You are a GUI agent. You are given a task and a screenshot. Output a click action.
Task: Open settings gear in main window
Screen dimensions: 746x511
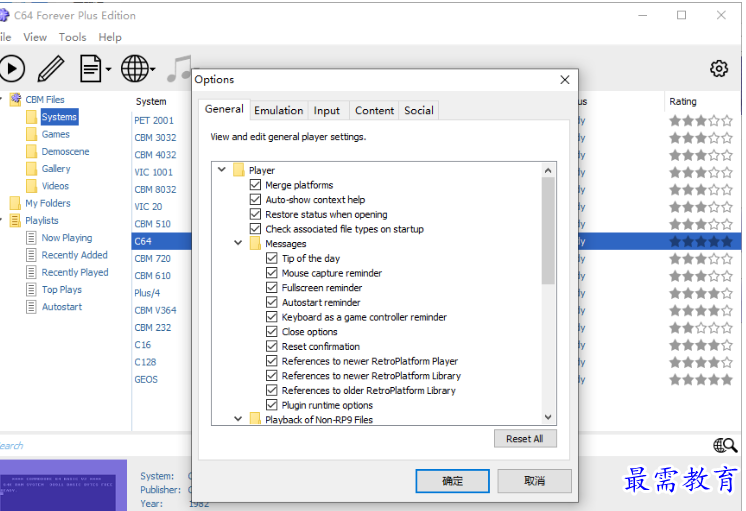click(x=718, y=69)
